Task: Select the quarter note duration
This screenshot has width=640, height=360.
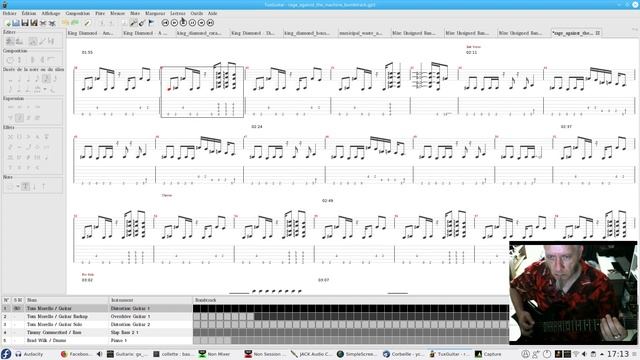Action: point(28,79)
